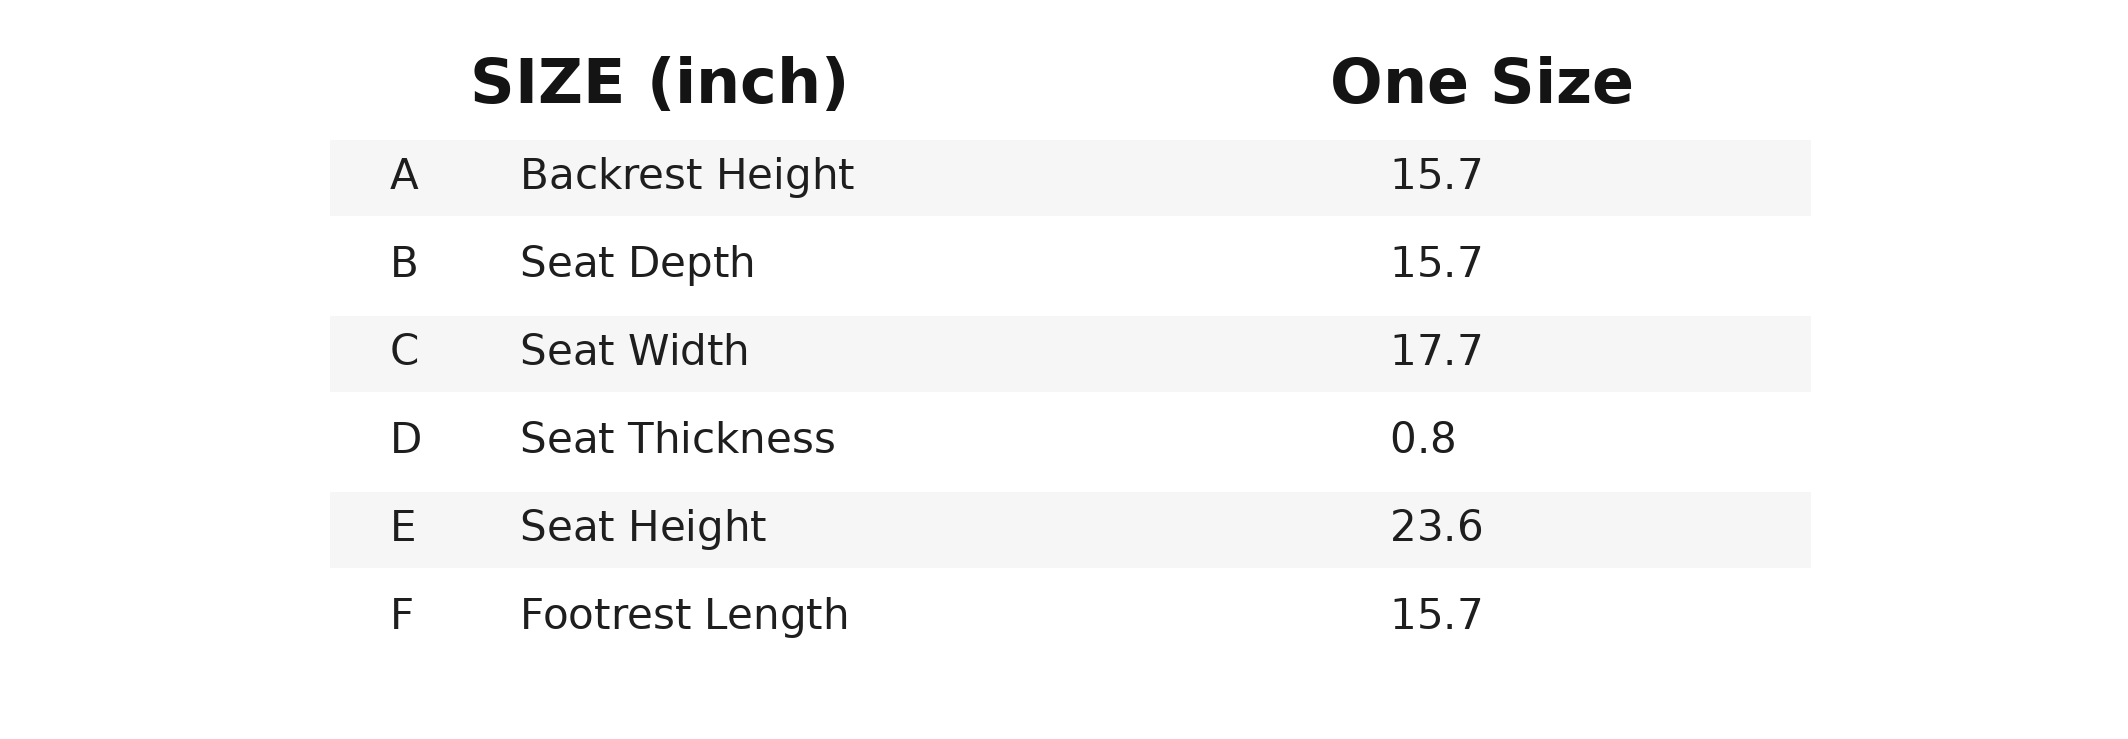Click Seat Depth value 15.7
Image resolution: width=2128 pixels, height=739 pixels.
coord(1436,264)
